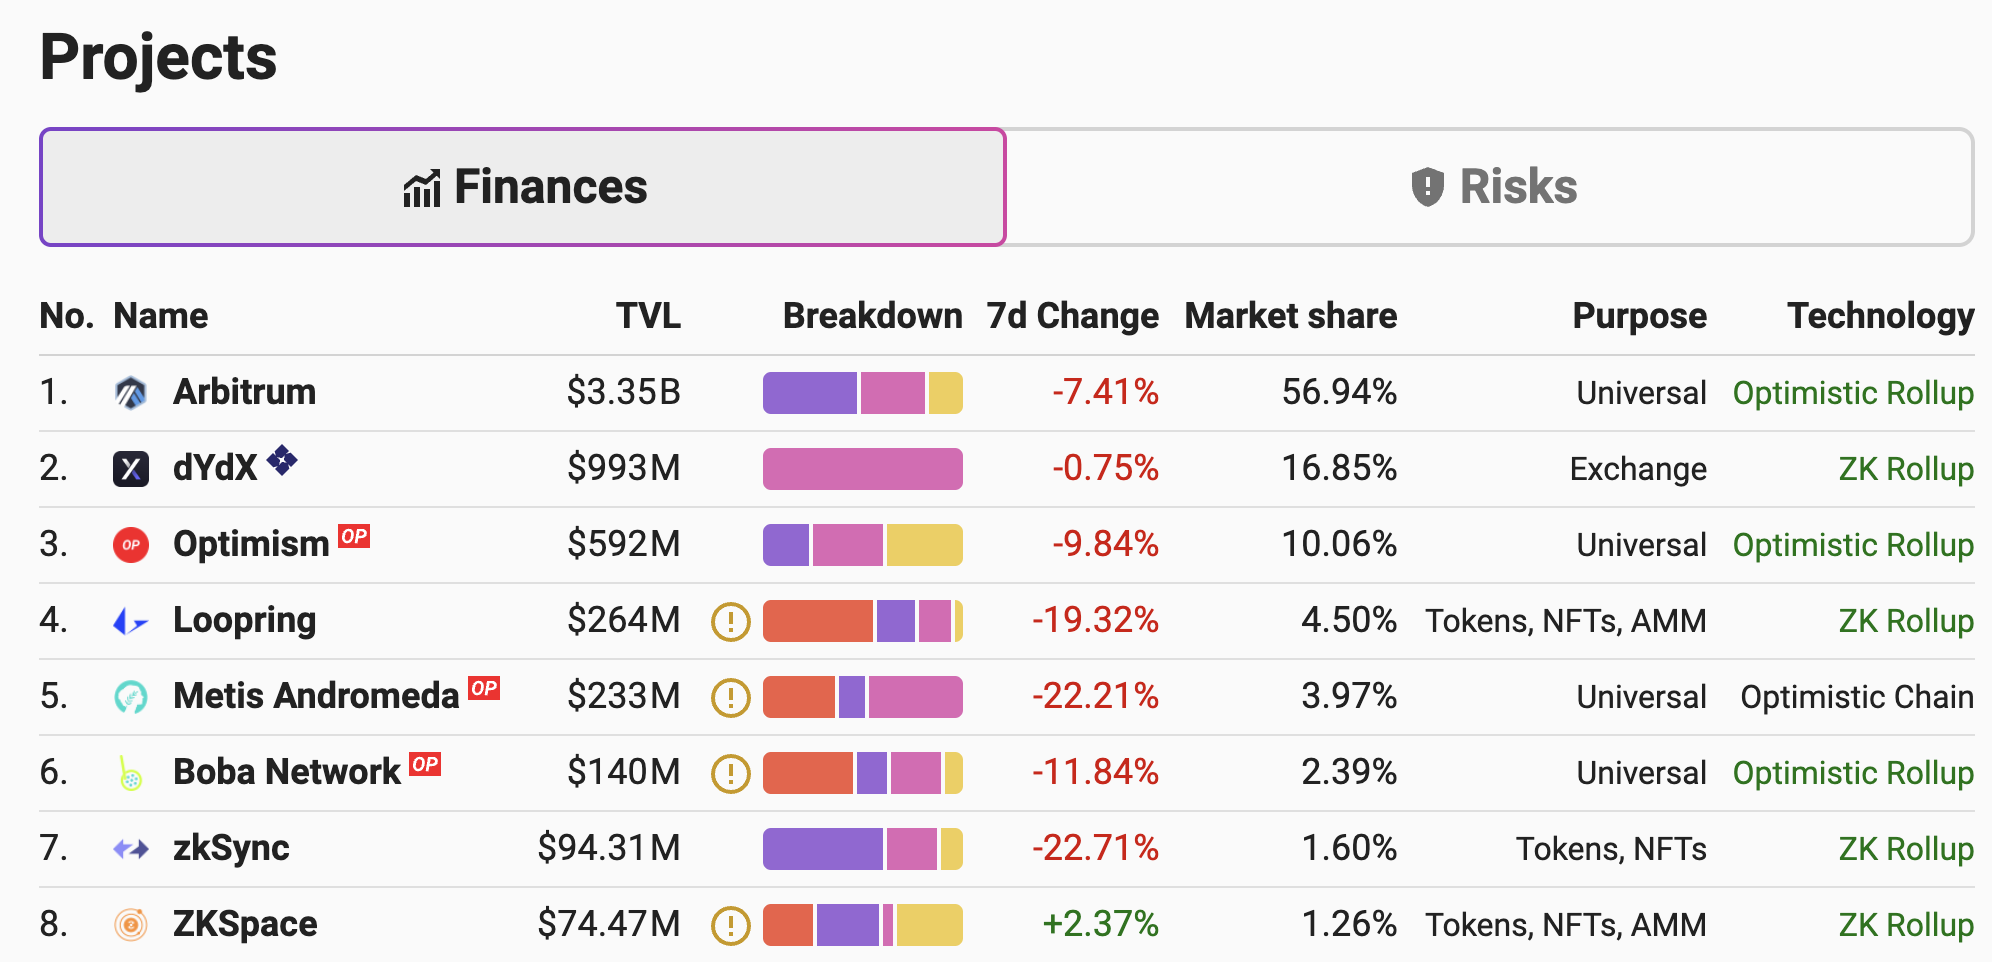The width and height of the screenshot is (1992, 962).
Task: Click Arbitrum's Optimistic Rollup technology label
Action: [1853, 393]
